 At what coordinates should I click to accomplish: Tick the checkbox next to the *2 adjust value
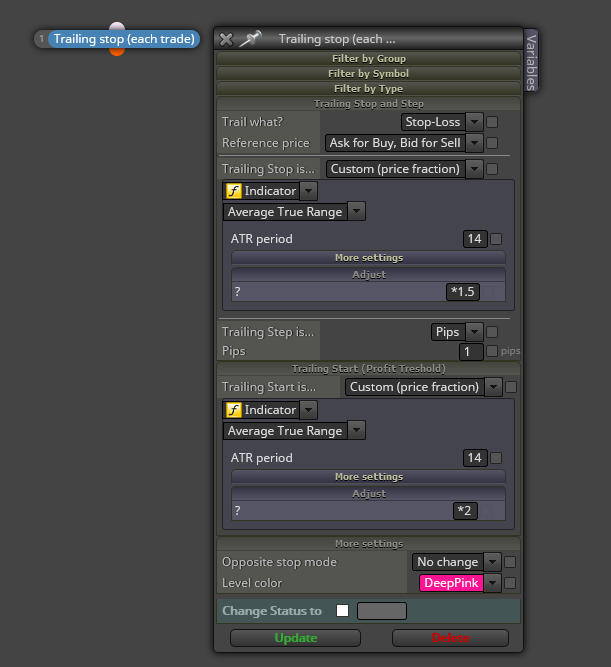[x=486, y=510]
